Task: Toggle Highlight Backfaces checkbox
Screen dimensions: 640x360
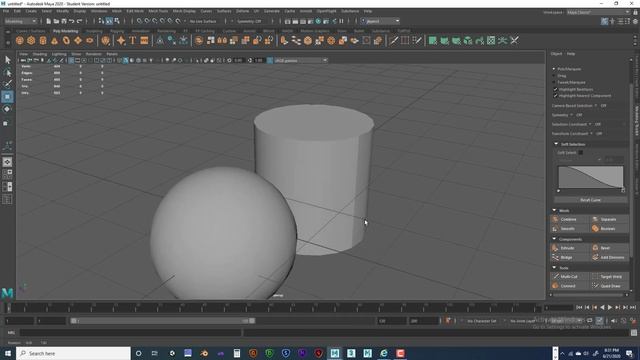Action: pyautogui.click(x=555, y=89)
